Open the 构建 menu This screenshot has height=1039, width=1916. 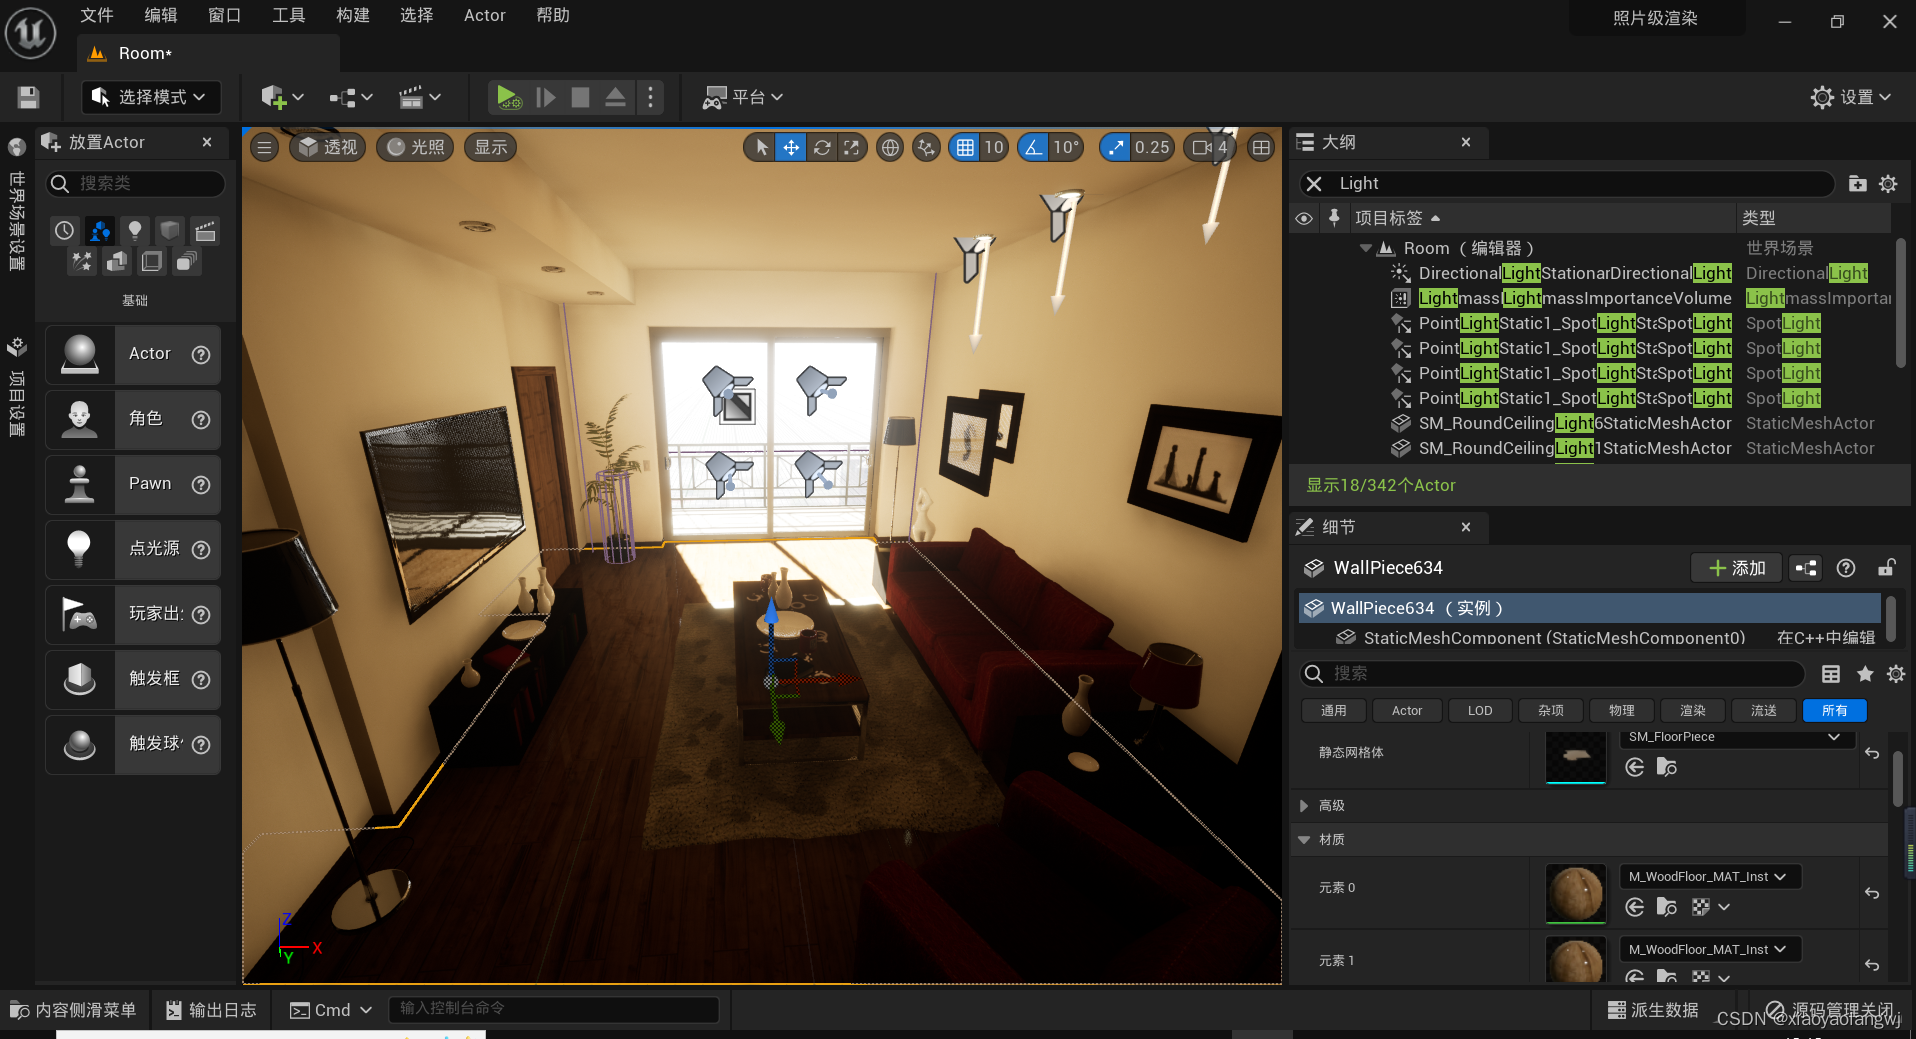(353, 16)
